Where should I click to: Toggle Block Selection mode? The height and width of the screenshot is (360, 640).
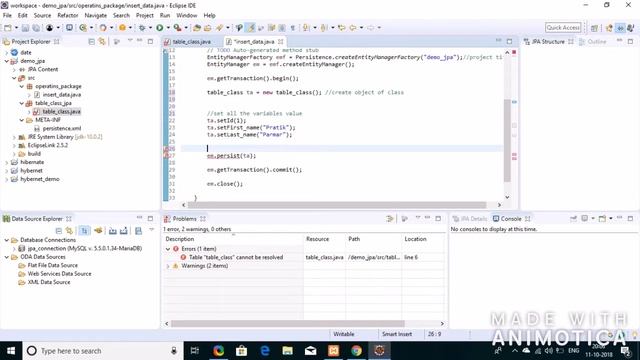pyautogui.click(x=282, y=28)
